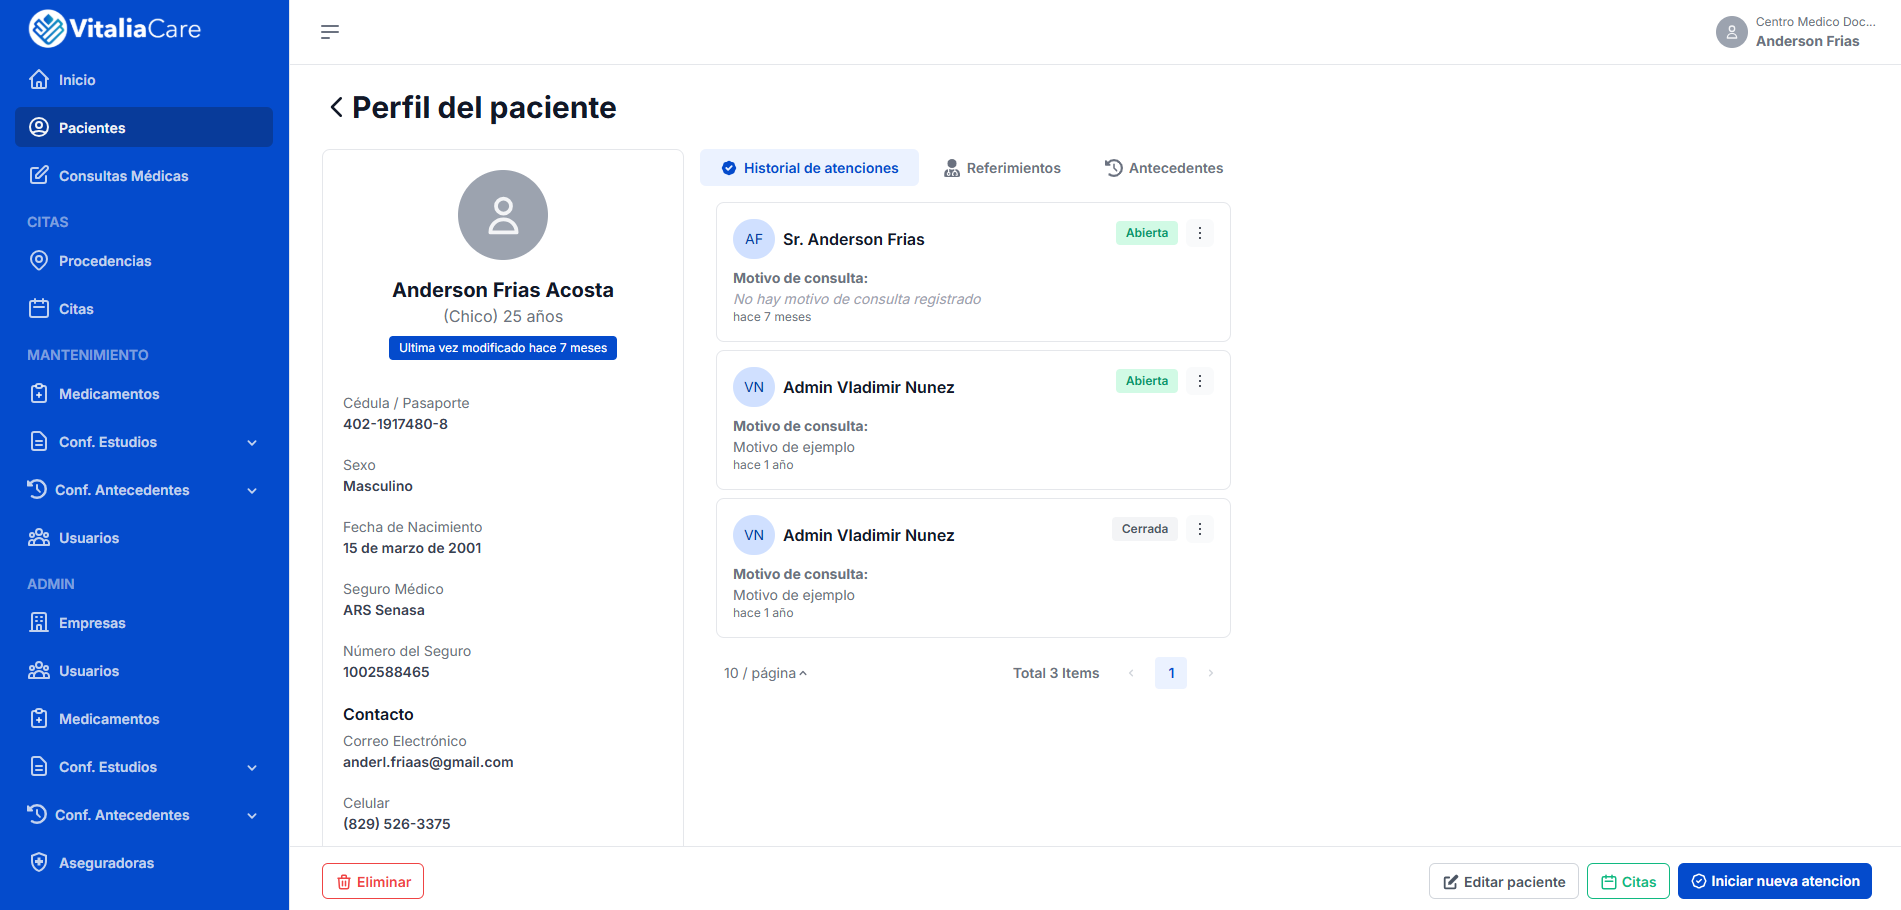Open Medicamentos under Mantenimiento
1901x910 pixels.
144,393
